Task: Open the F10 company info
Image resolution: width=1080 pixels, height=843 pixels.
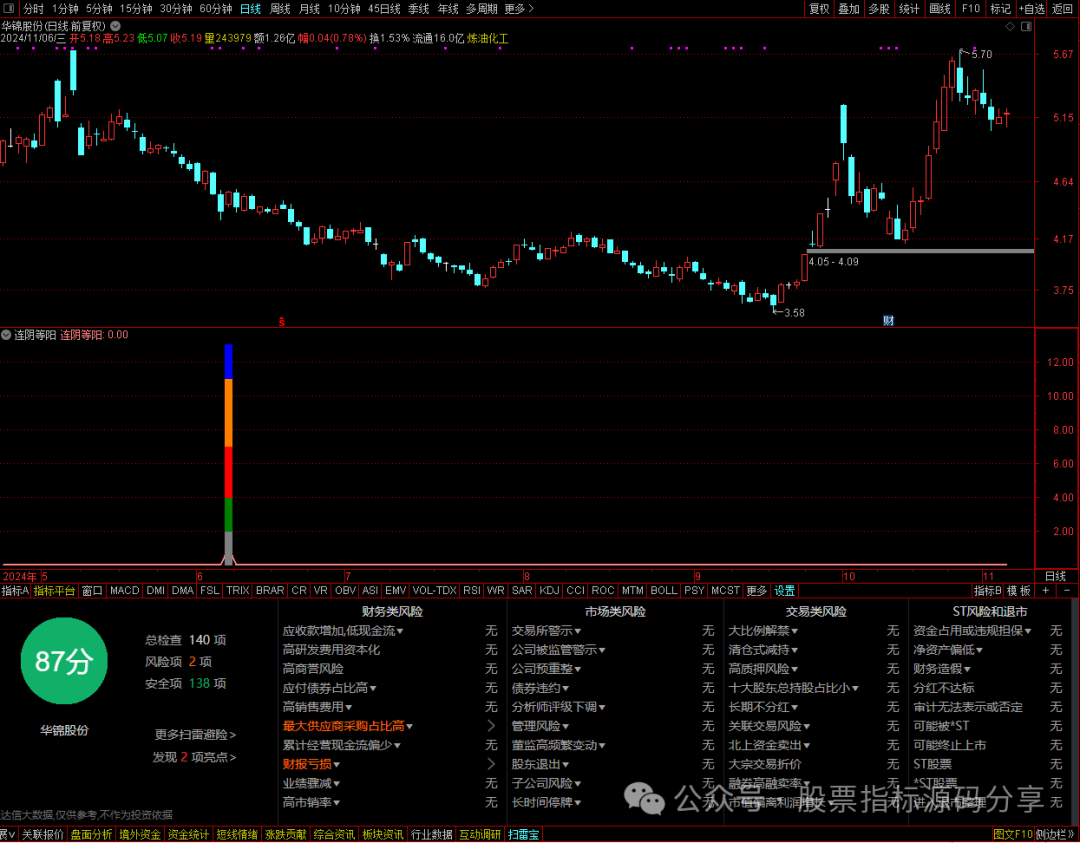Action: 970,9
